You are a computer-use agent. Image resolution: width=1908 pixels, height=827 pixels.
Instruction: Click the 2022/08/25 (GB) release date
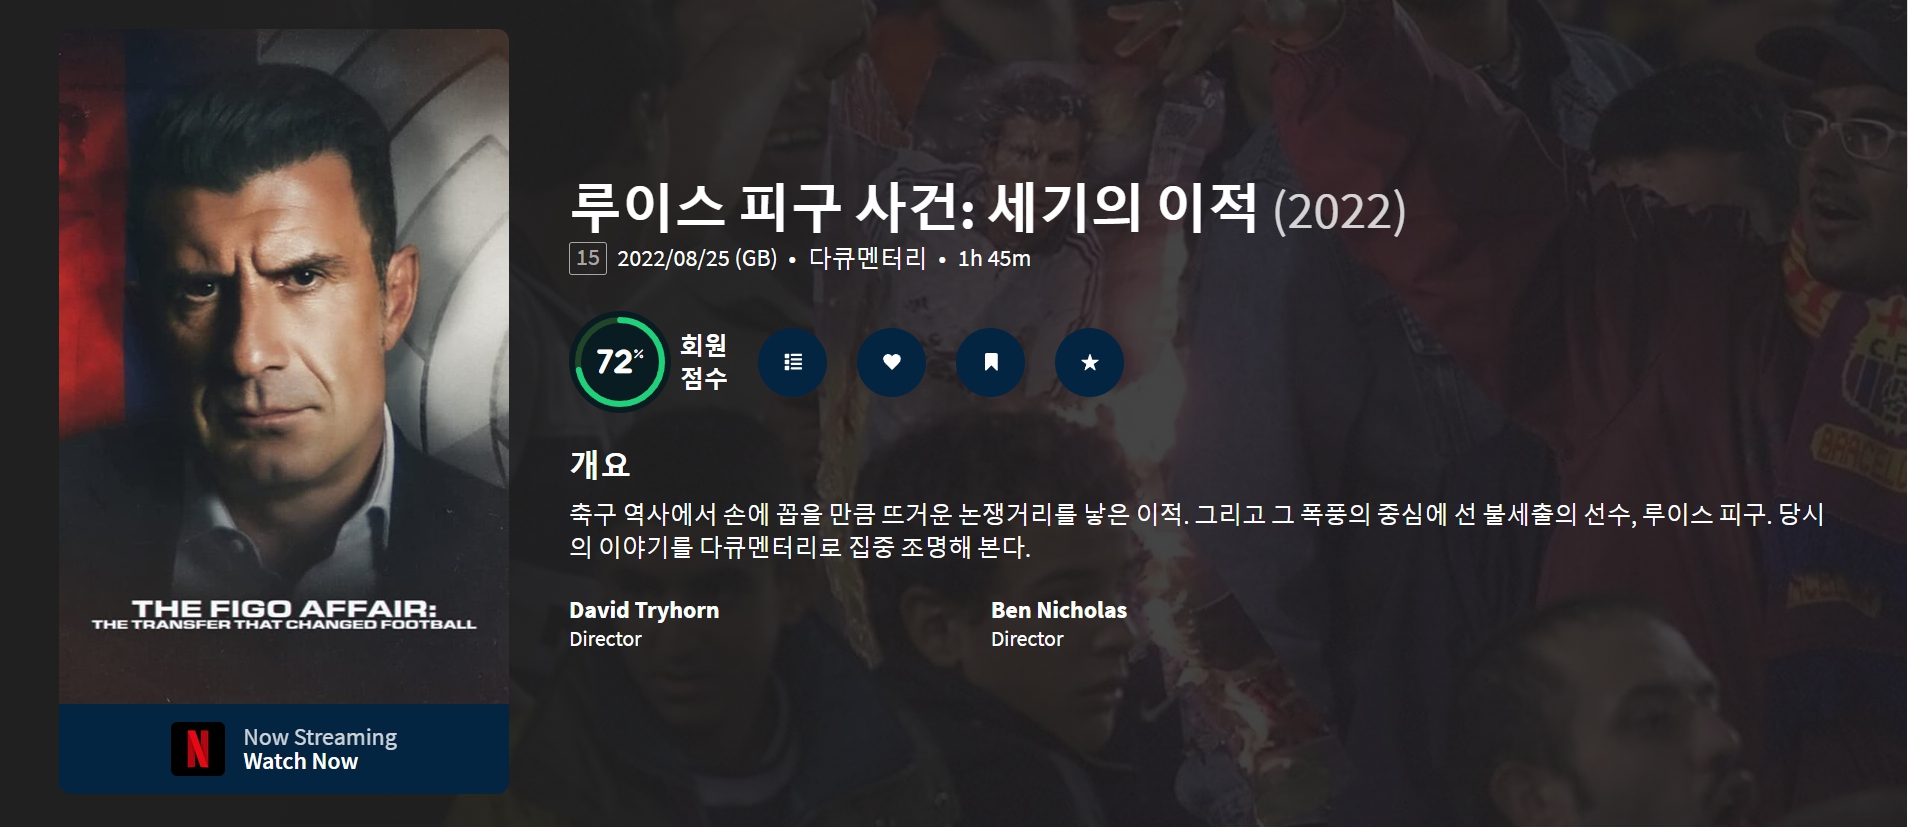click(x=697, y=258)
